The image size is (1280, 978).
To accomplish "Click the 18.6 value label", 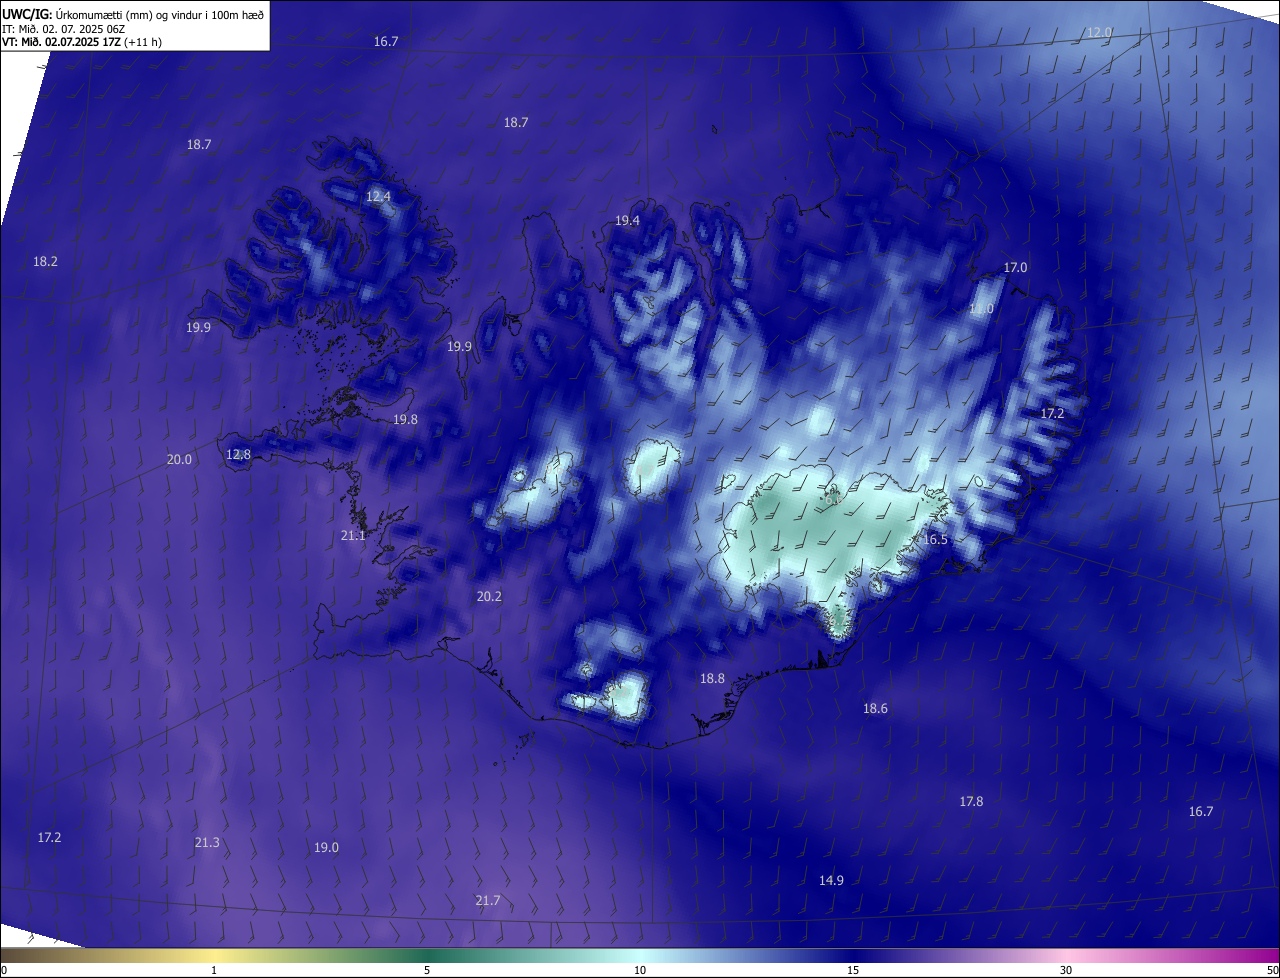I will [875, 709].
